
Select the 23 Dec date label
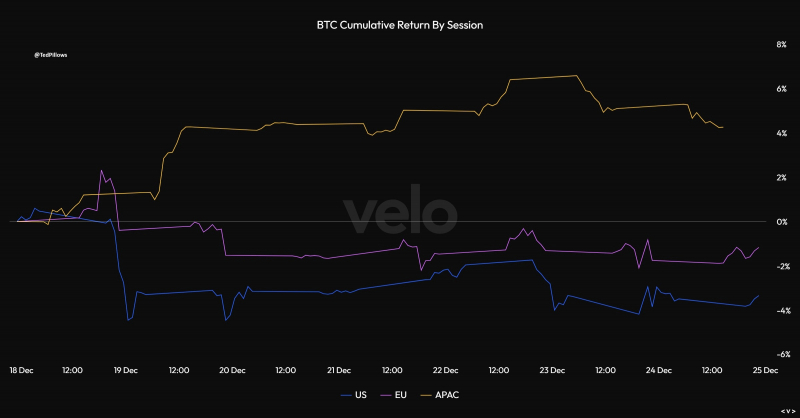point(552,370)
